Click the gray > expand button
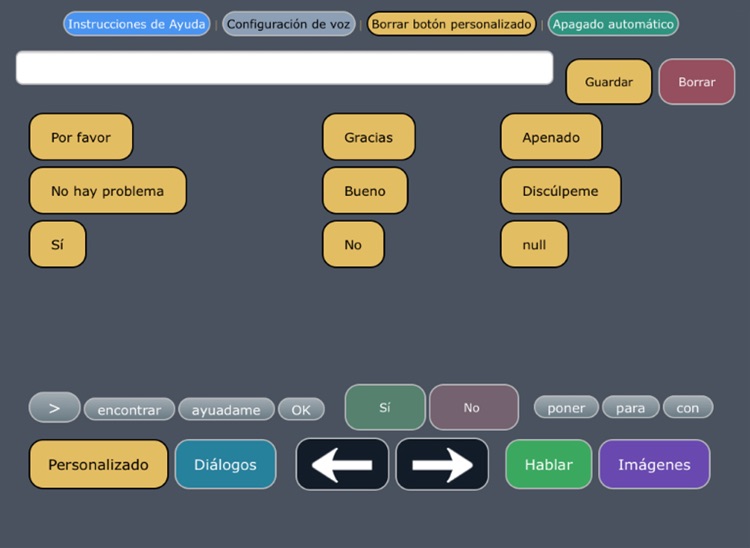The height and width of the screenshot is (548, 750). (55, 407)
